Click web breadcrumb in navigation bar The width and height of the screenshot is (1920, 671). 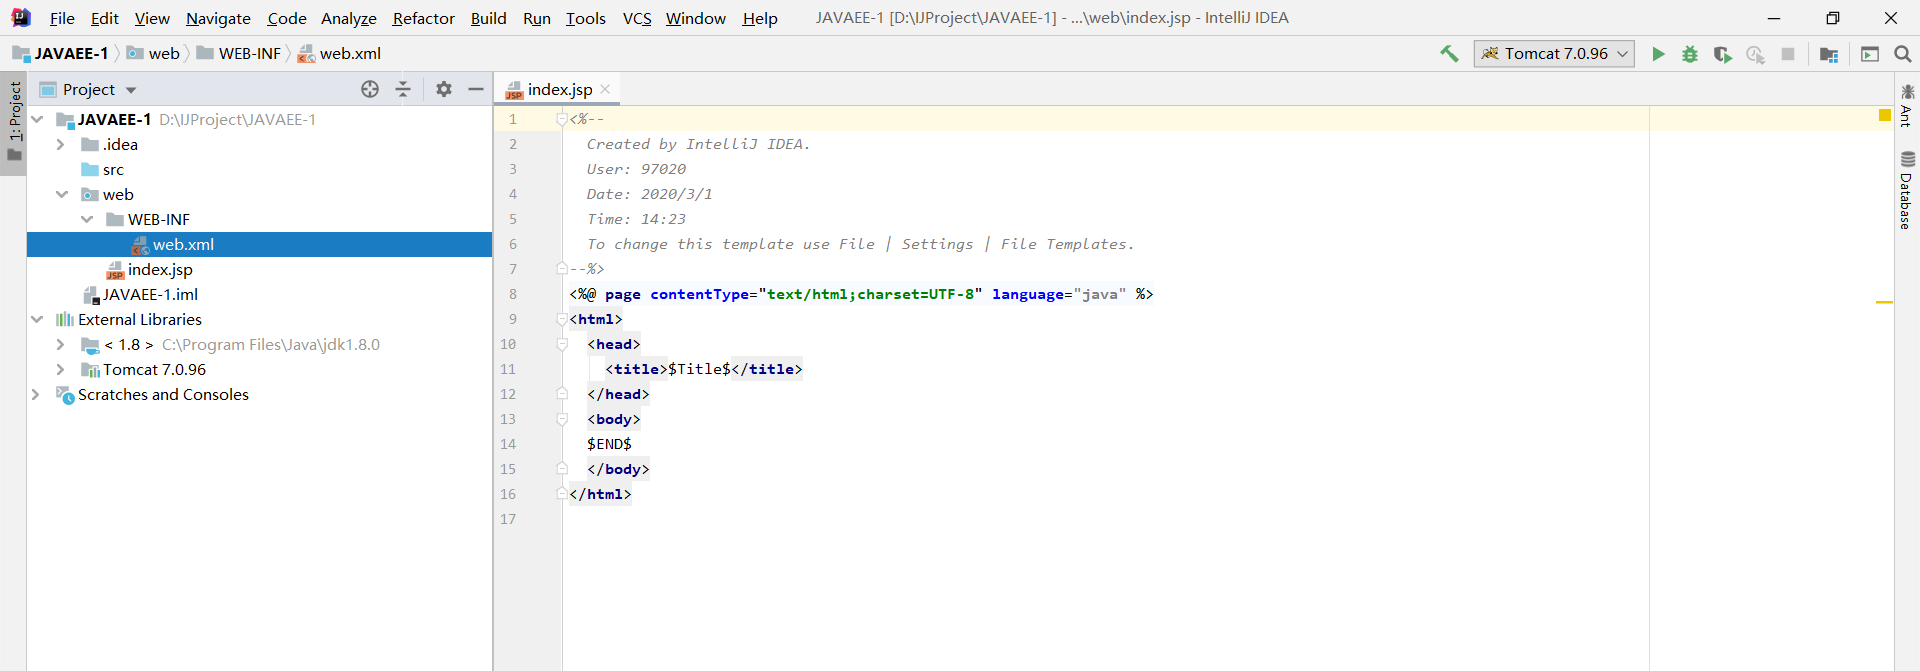click(x=153, y=54)
